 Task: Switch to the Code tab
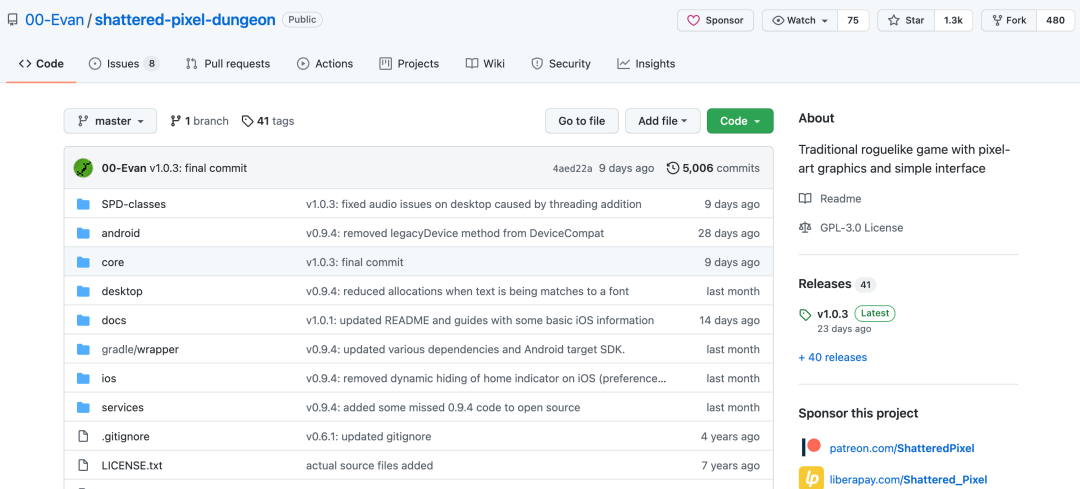click(41, 63)
